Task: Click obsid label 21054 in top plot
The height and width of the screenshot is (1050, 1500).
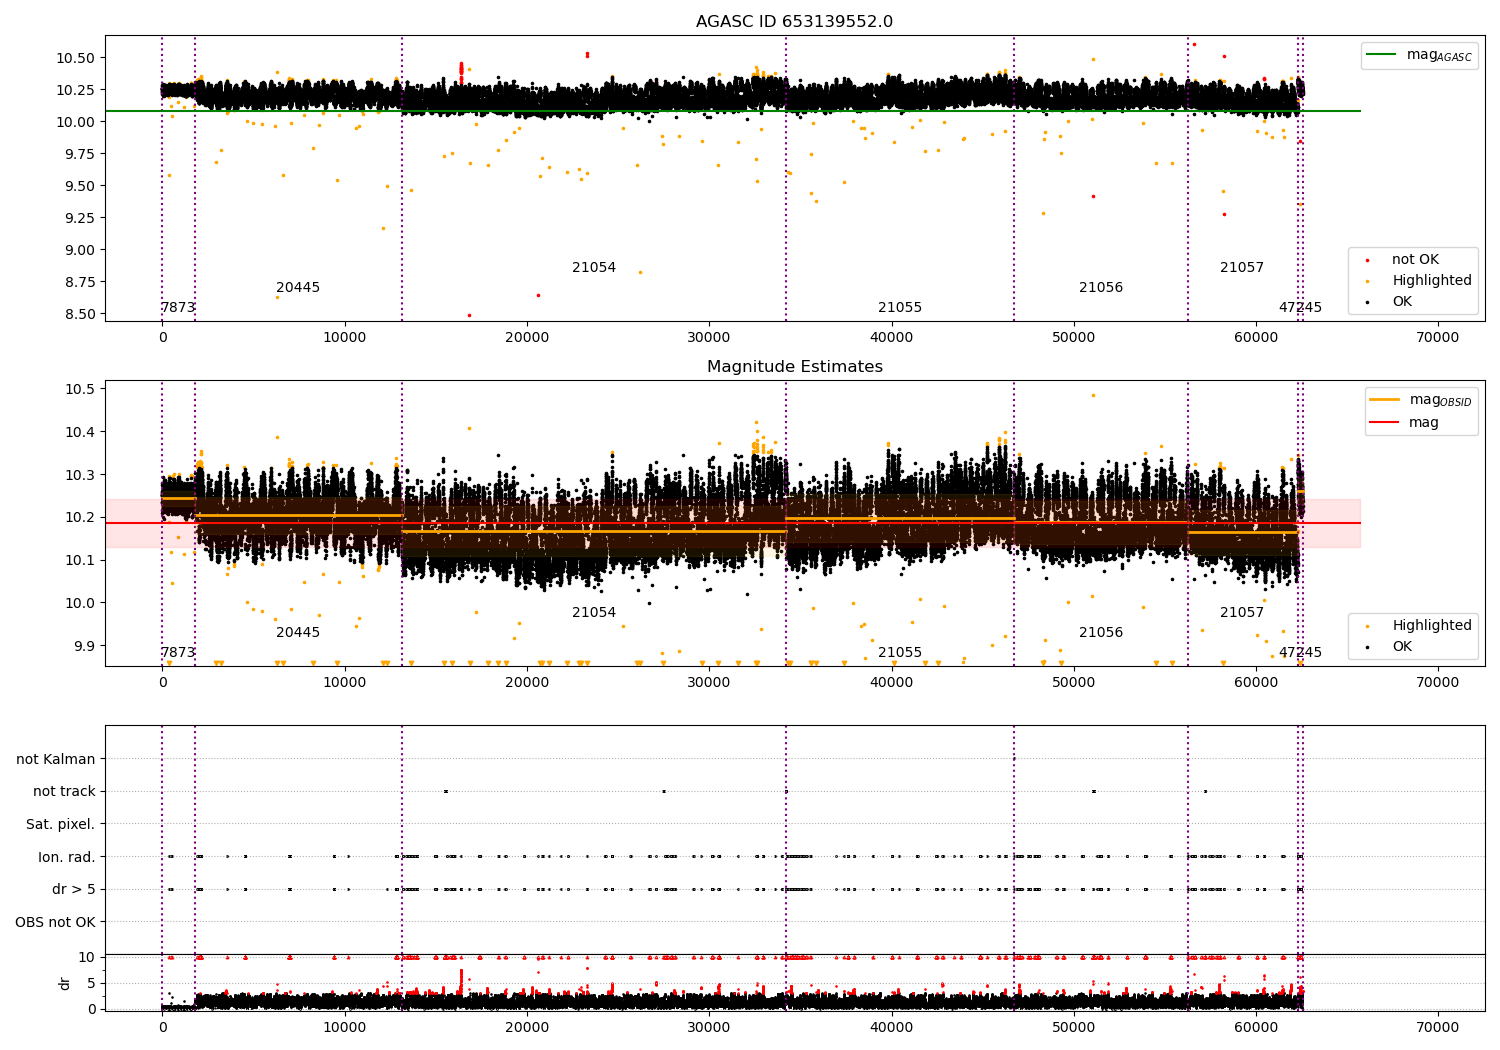Action: point(594,268)
